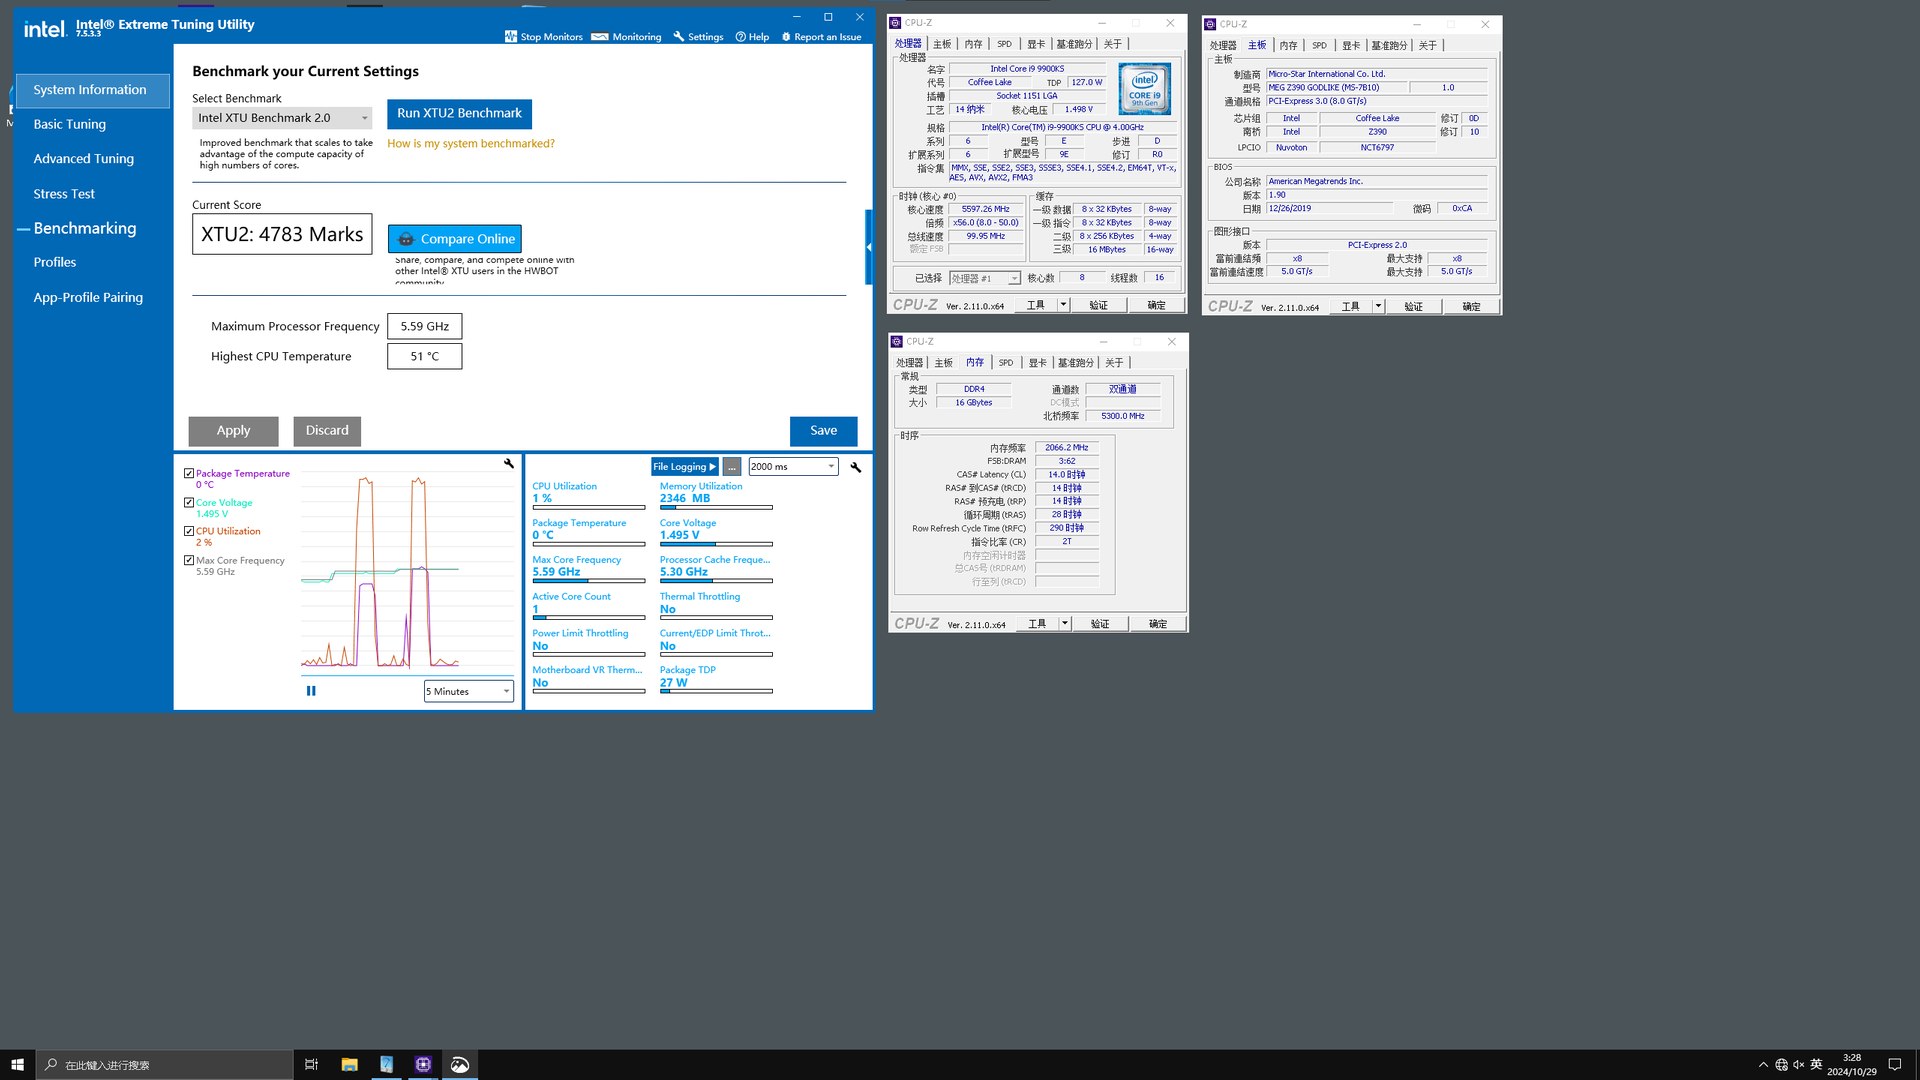Click the Apply button
The image size is (1920, 1080).
233,431
